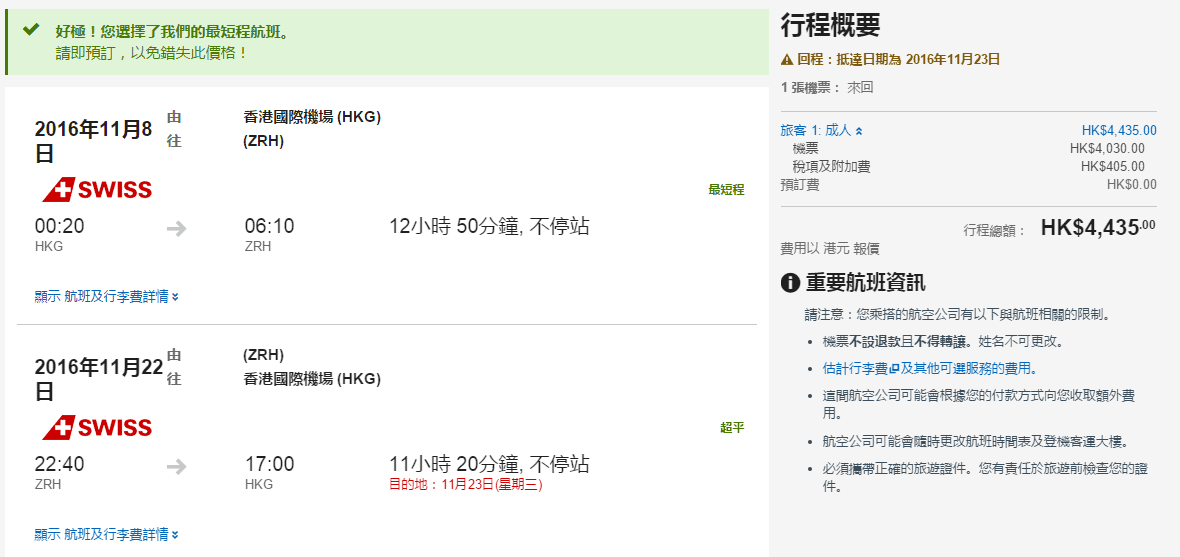Click the 12小時 50分鐘, 不停站 duration text

489,227
